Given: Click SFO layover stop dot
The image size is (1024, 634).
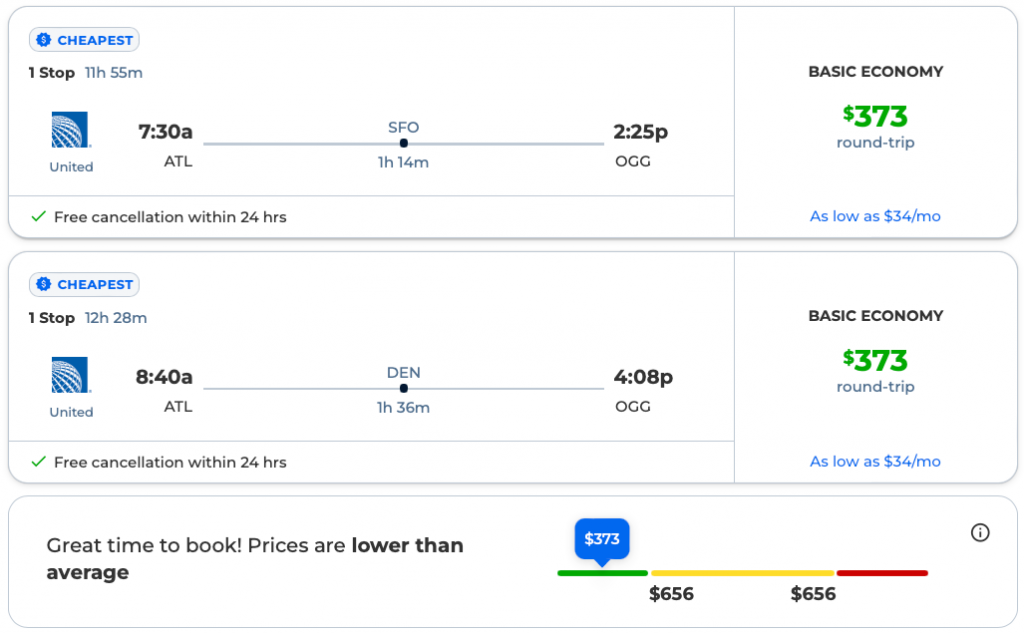Looking at the screenshot, I should [403, 144].
